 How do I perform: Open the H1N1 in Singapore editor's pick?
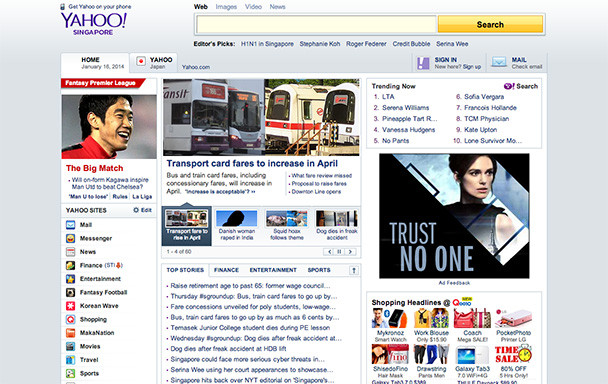coord(267,44)
